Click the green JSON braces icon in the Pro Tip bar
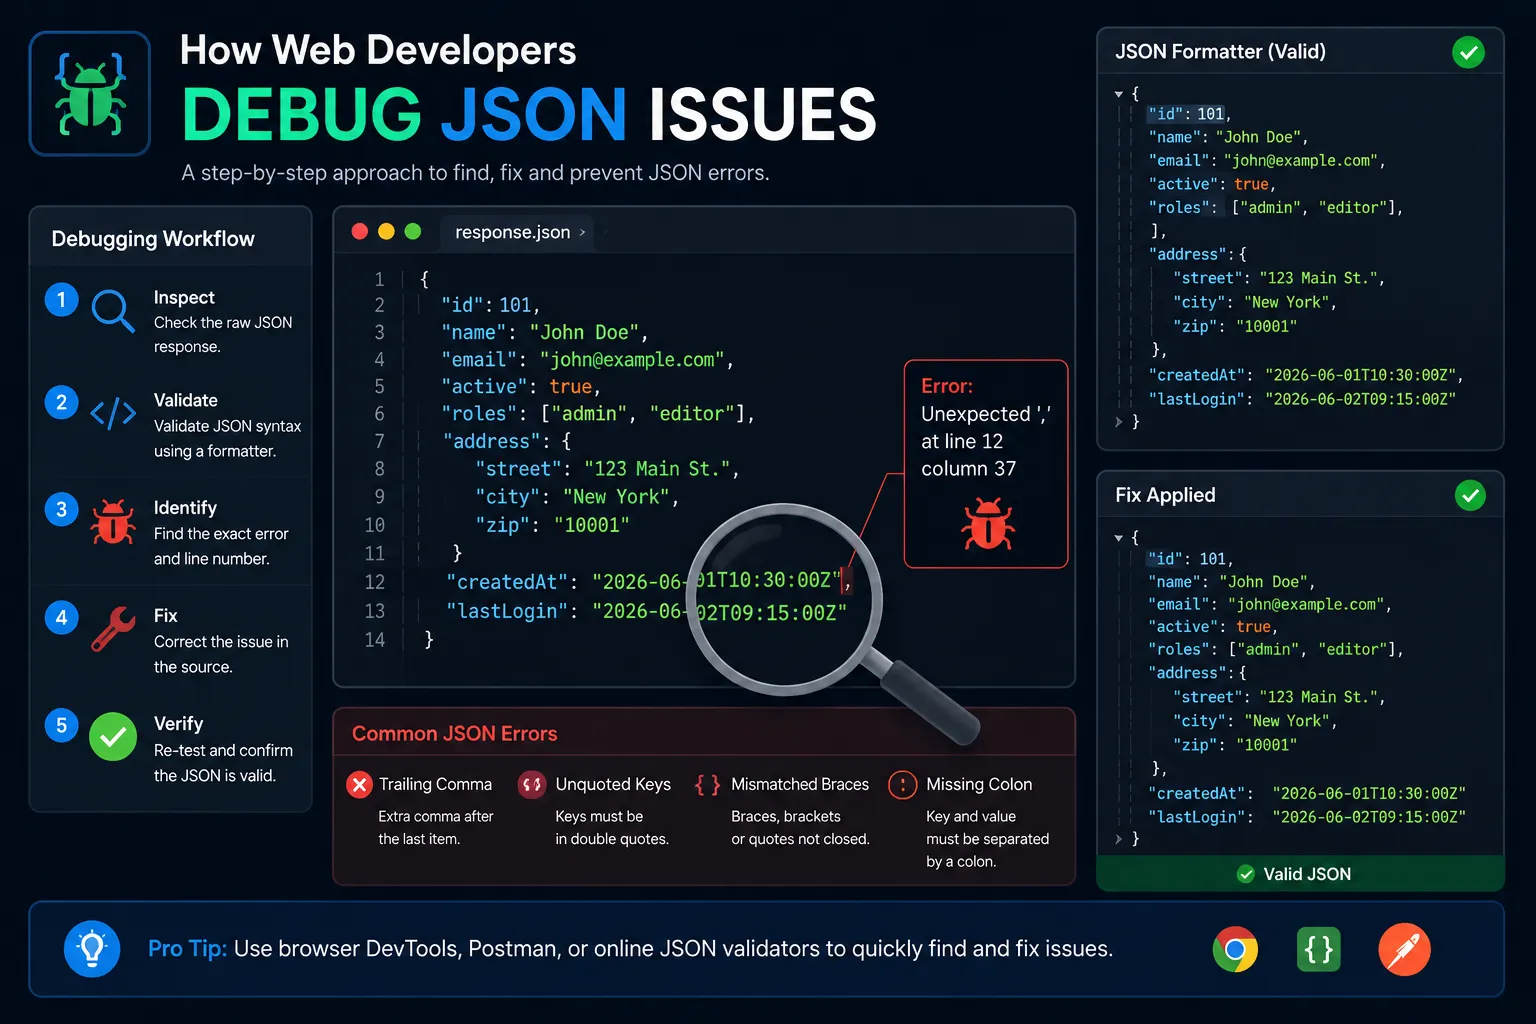This screenshot has width=1536, height=1024. click(x=1319, y=949)
